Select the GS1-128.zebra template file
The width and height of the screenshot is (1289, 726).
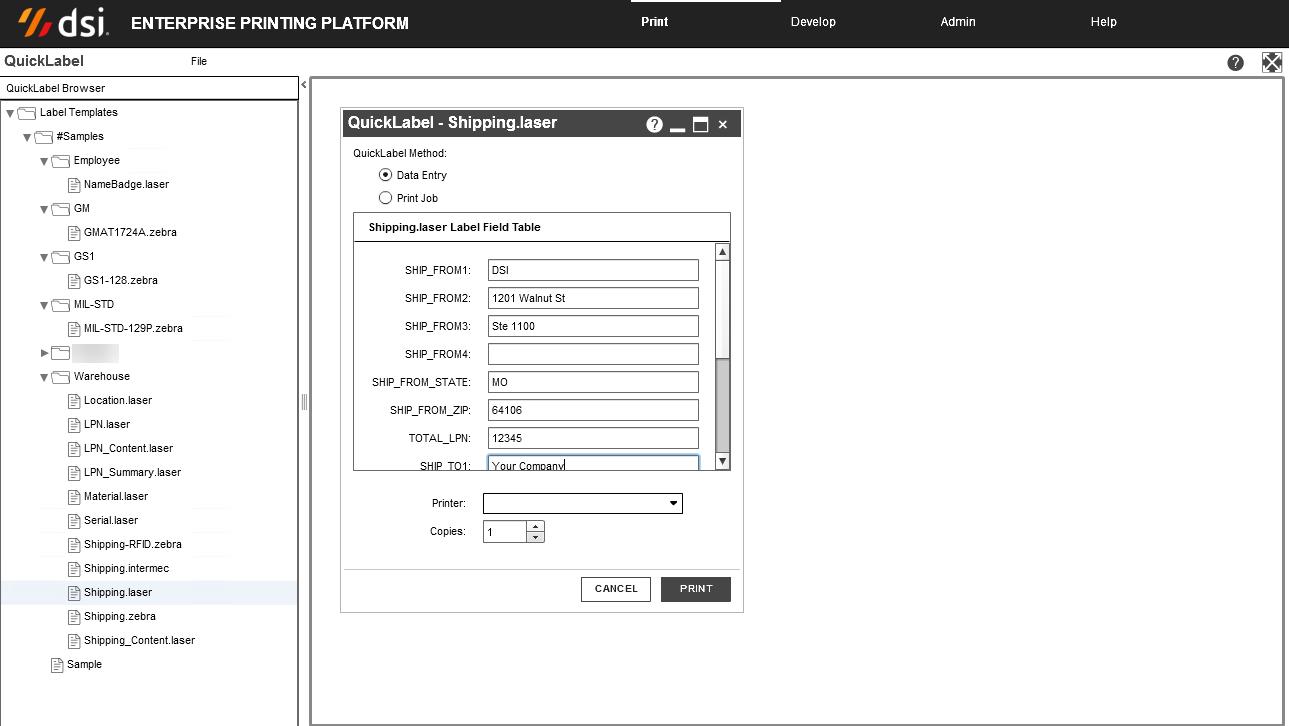[120, 281]
